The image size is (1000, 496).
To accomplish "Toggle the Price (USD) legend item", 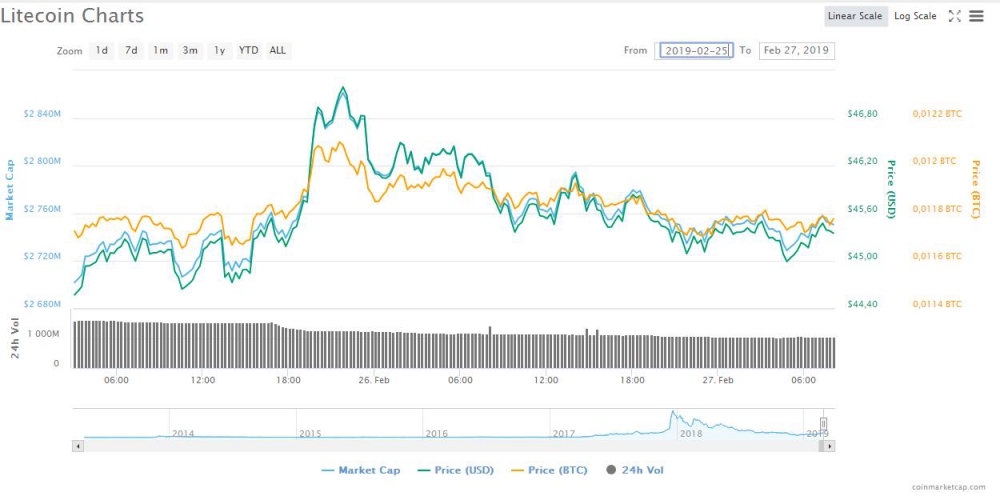I will pyautogui.click(x=456, y=470).
